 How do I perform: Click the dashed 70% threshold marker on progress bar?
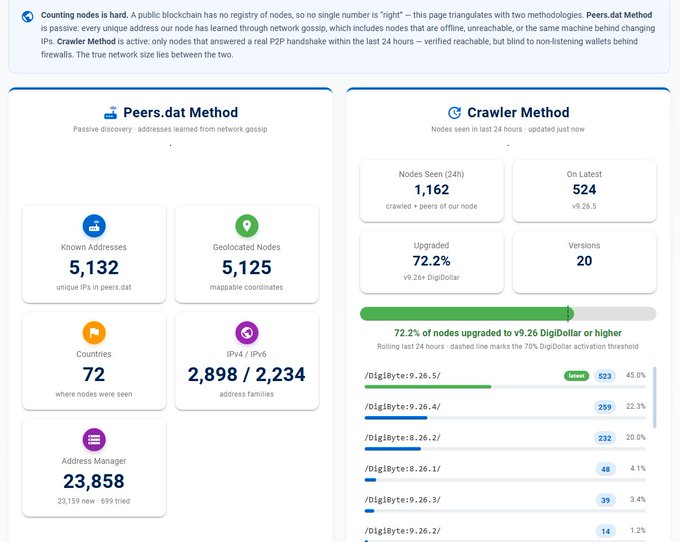568,314
